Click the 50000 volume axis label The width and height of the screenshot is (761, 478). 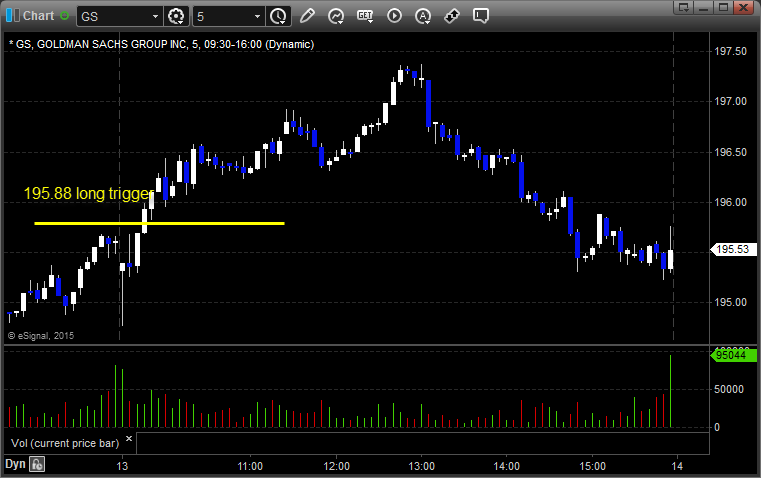click(728, 389)
